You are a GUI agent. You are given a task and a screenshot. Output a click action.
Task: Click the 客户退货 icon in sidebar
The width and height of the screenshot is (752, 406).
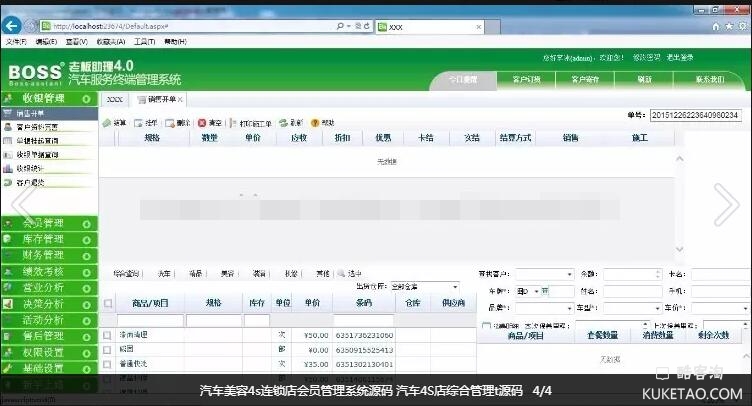[x=7, y=183]
